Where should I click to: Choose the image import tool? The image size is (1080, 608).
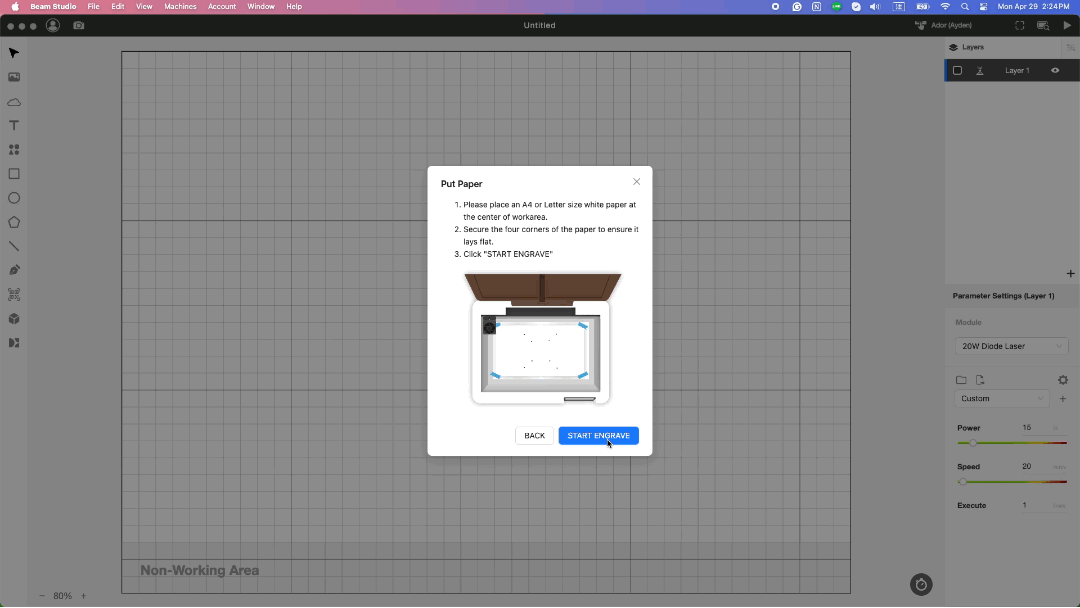tap(14, 77)
